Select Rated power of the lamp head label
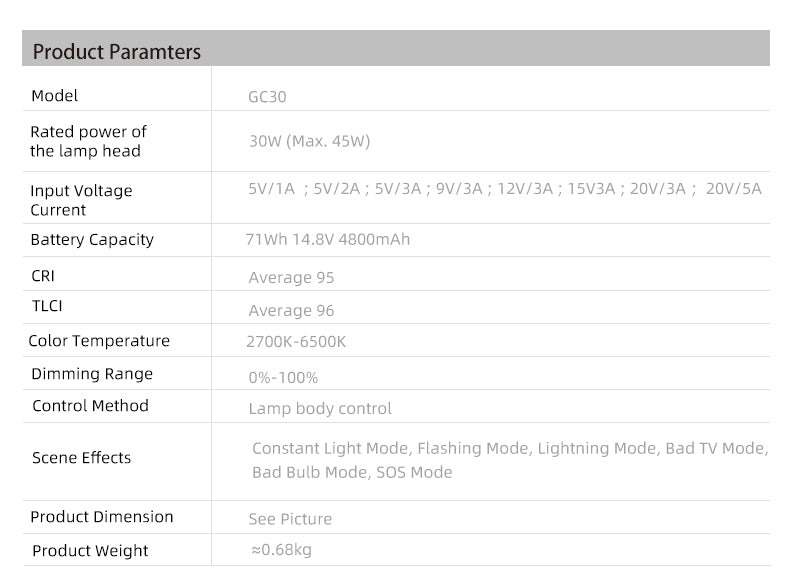This screenshot has height=586, width=790. [88, 141]
